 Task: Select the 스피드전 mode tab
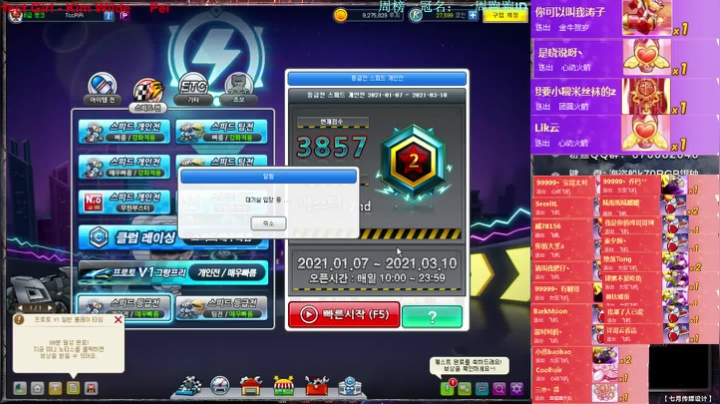click(148, 95)
